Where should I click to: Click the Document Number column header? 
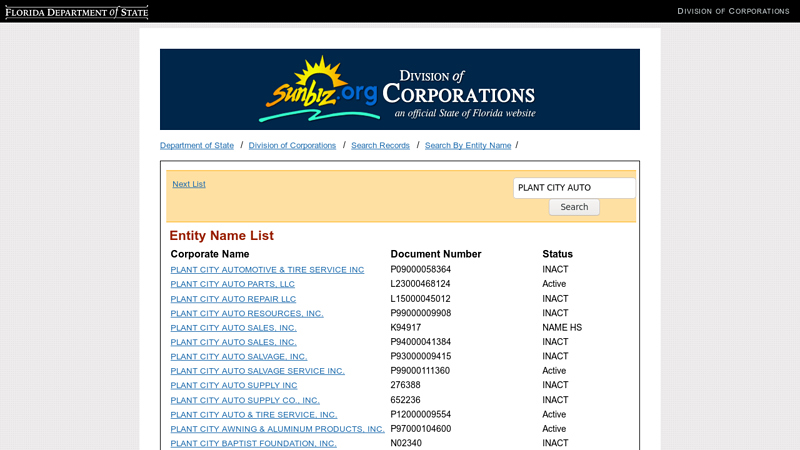tap(436, 254)
